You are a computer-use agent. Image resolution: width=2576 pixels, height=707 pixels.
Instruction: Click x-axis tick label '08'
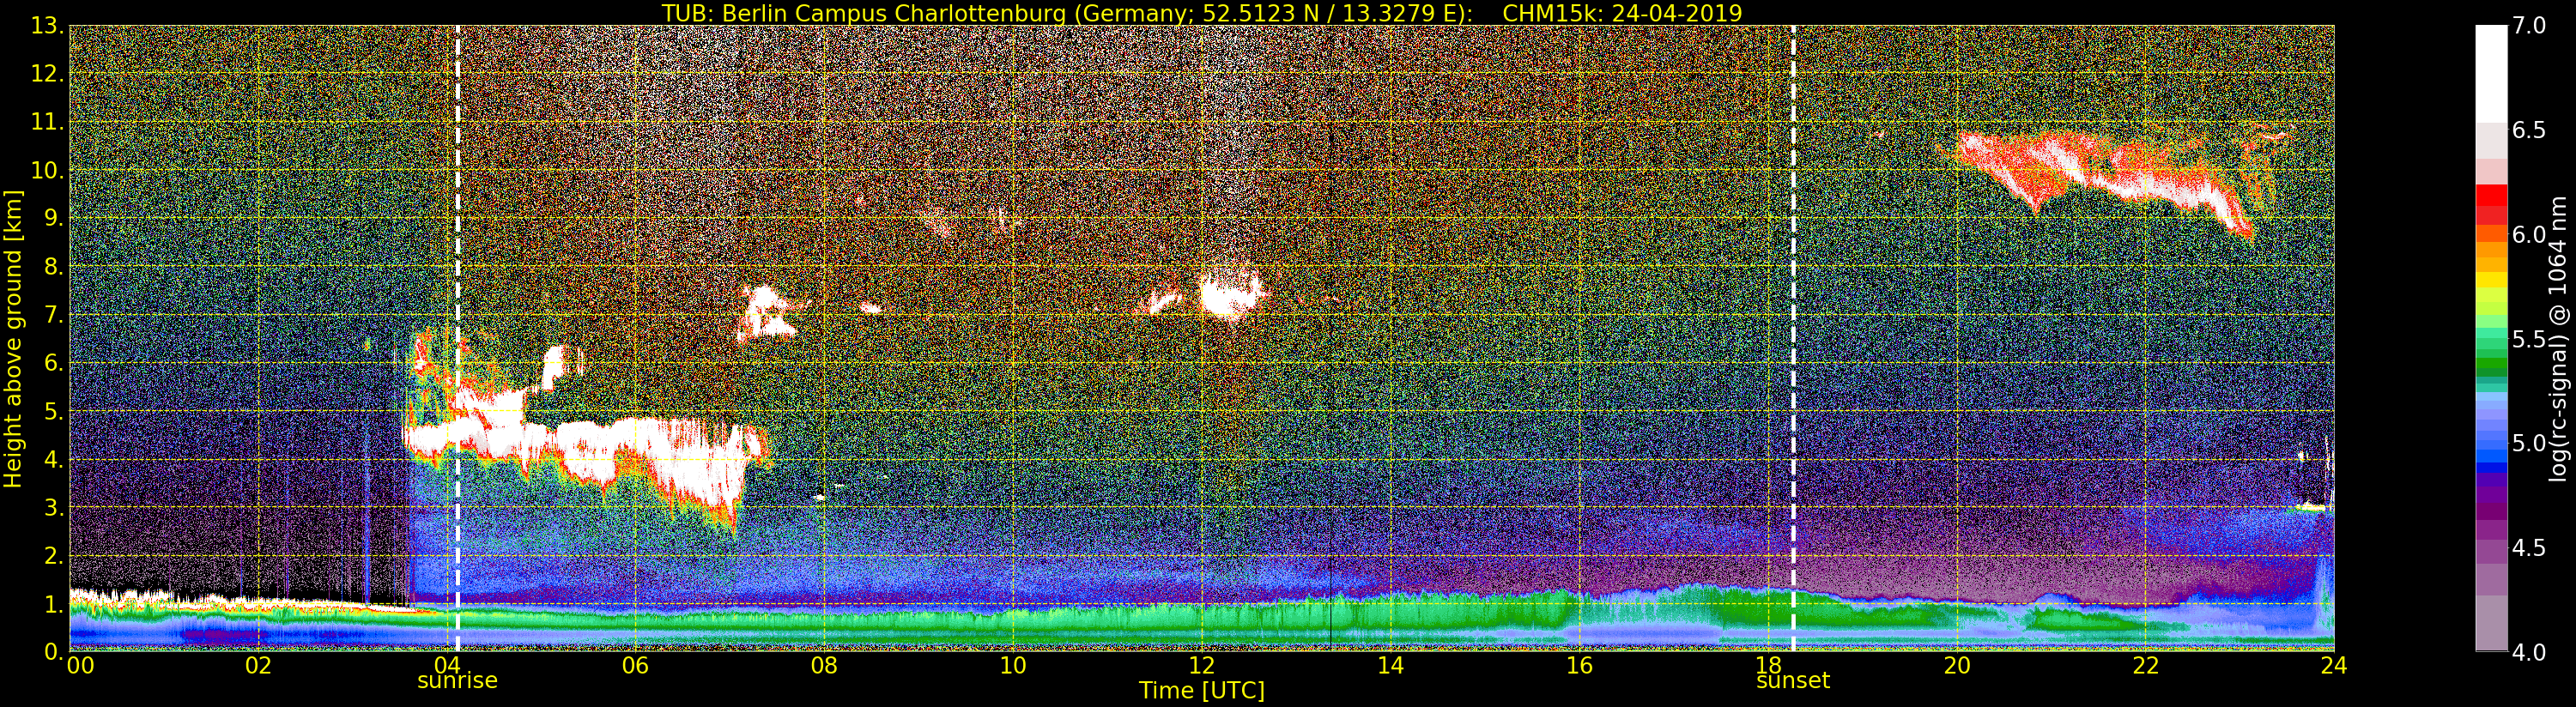824,666
